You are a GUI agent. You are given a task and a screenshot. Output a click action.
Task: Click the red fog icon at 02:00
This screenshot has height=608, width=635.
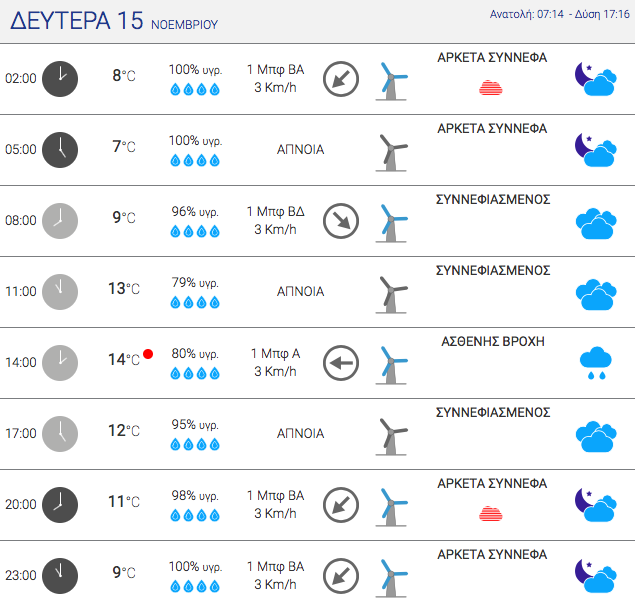pyautogui.click(x=491, y=87)
